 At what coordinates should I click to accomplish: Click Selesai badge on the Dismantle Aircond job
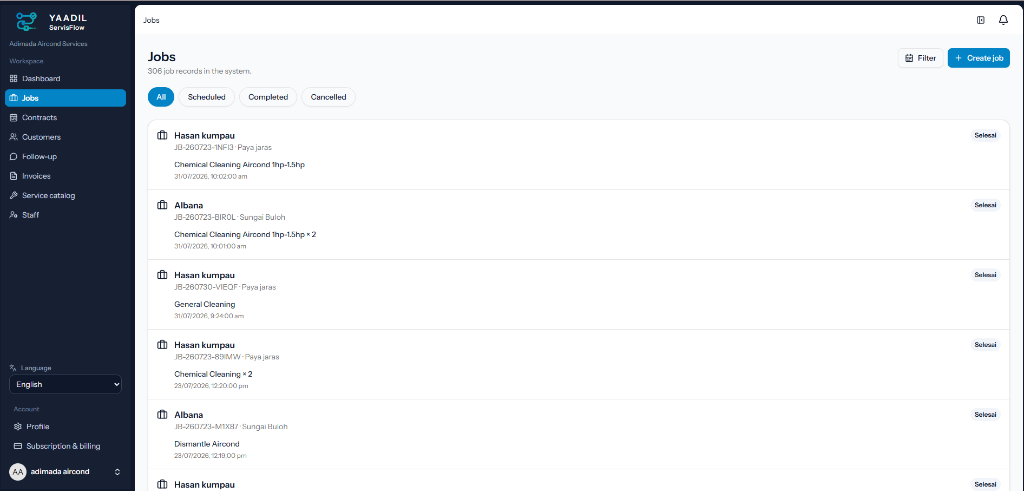point(985,415)
